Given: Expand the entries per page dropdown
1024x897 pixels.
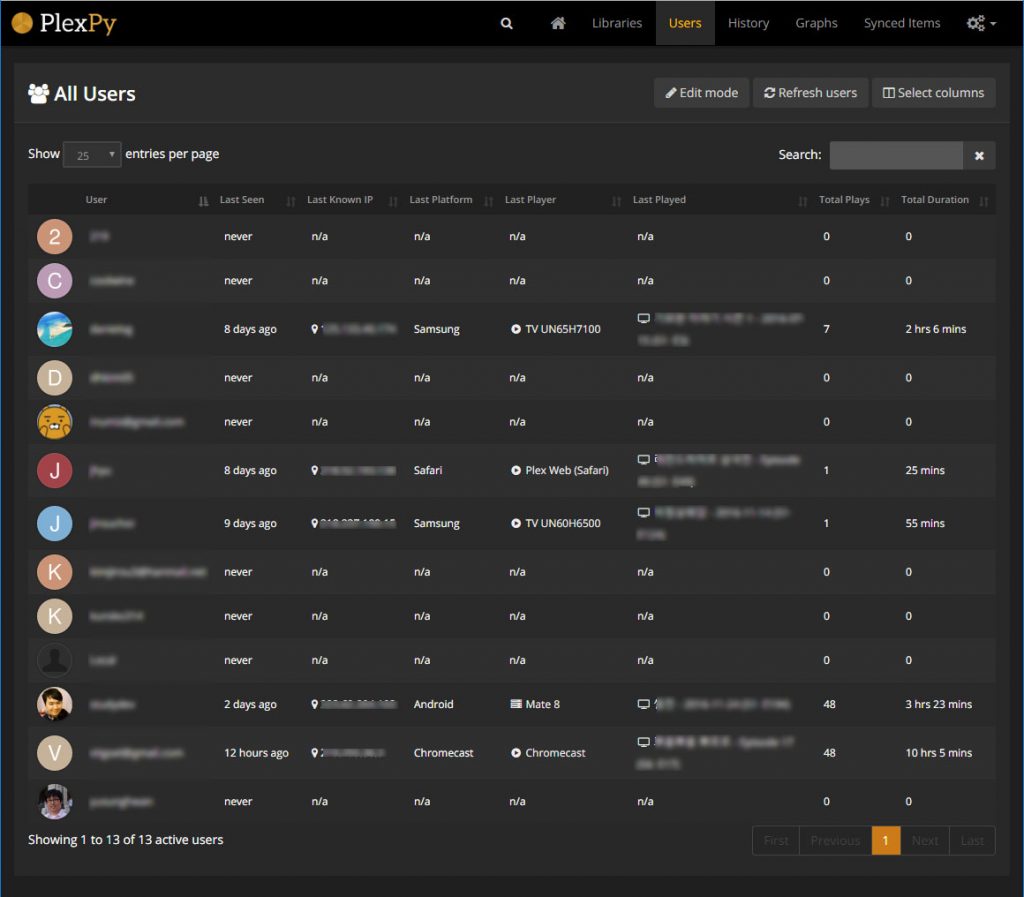Looking at the screenshot, I should pos(92,155).
